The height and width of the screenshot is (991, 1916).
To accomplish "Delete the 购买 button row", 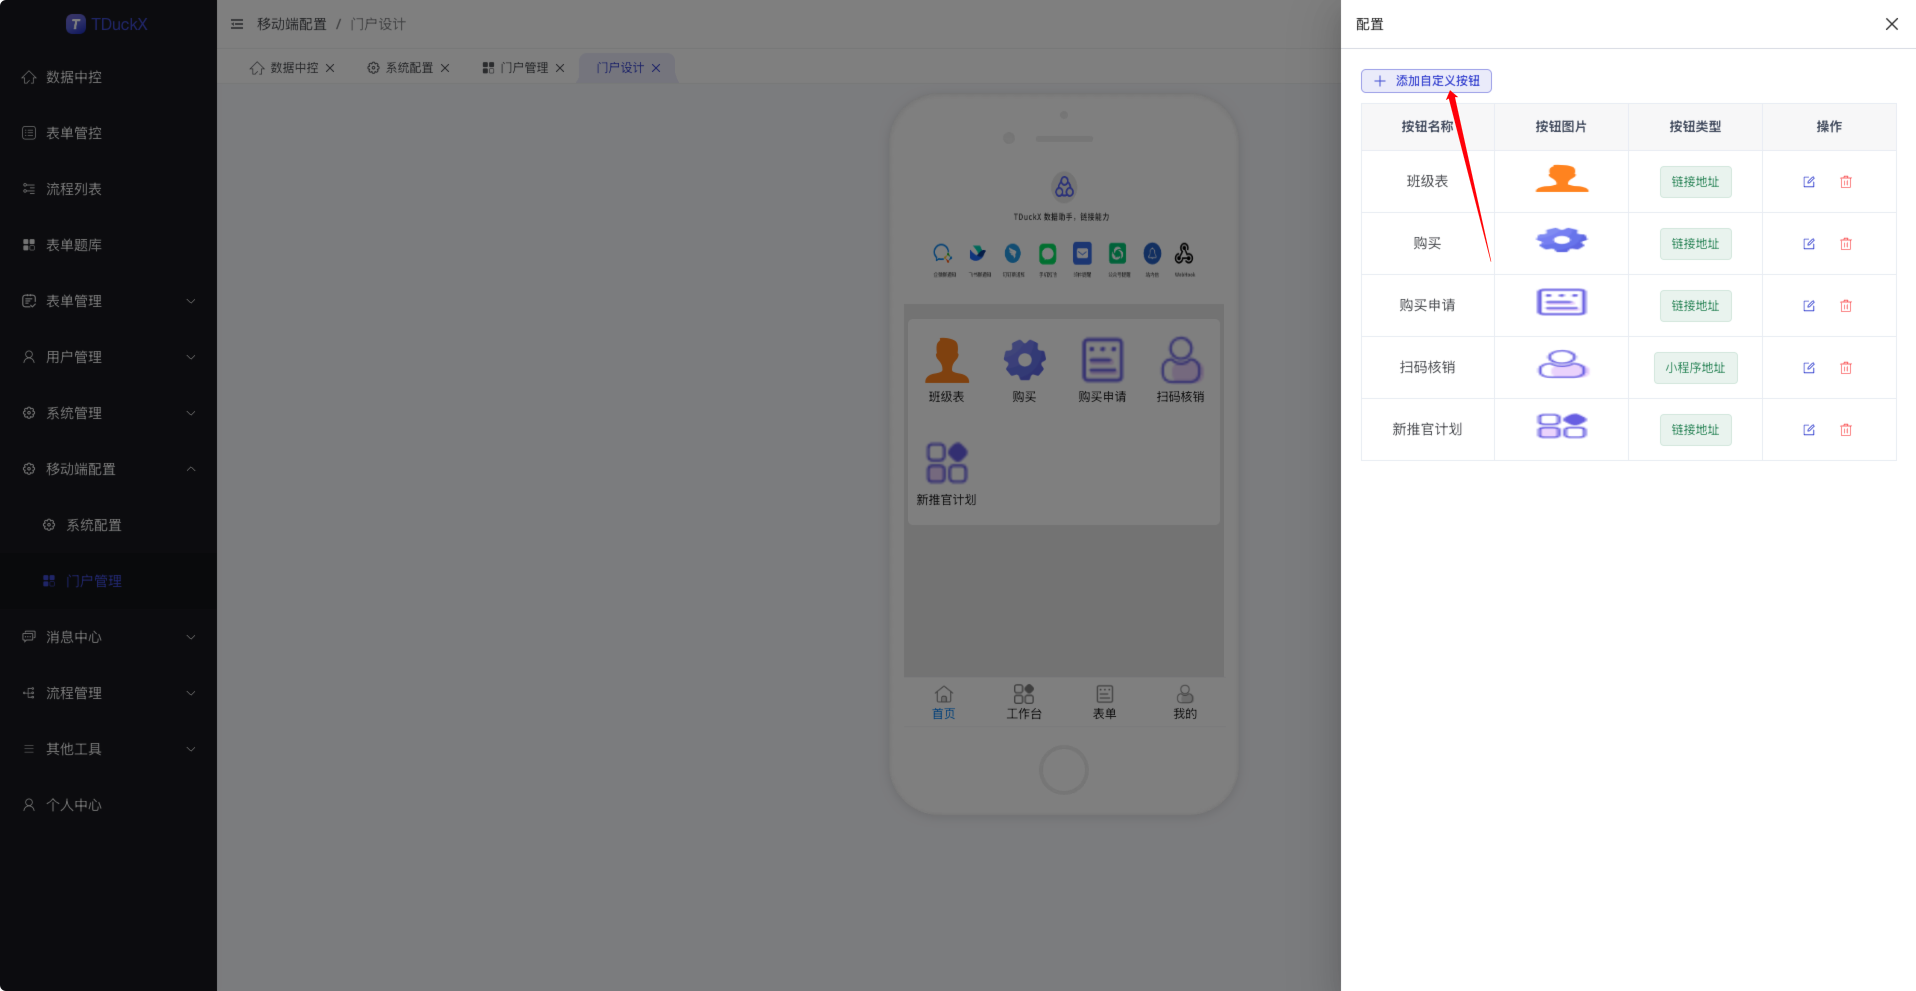I will pos(1846,244).
